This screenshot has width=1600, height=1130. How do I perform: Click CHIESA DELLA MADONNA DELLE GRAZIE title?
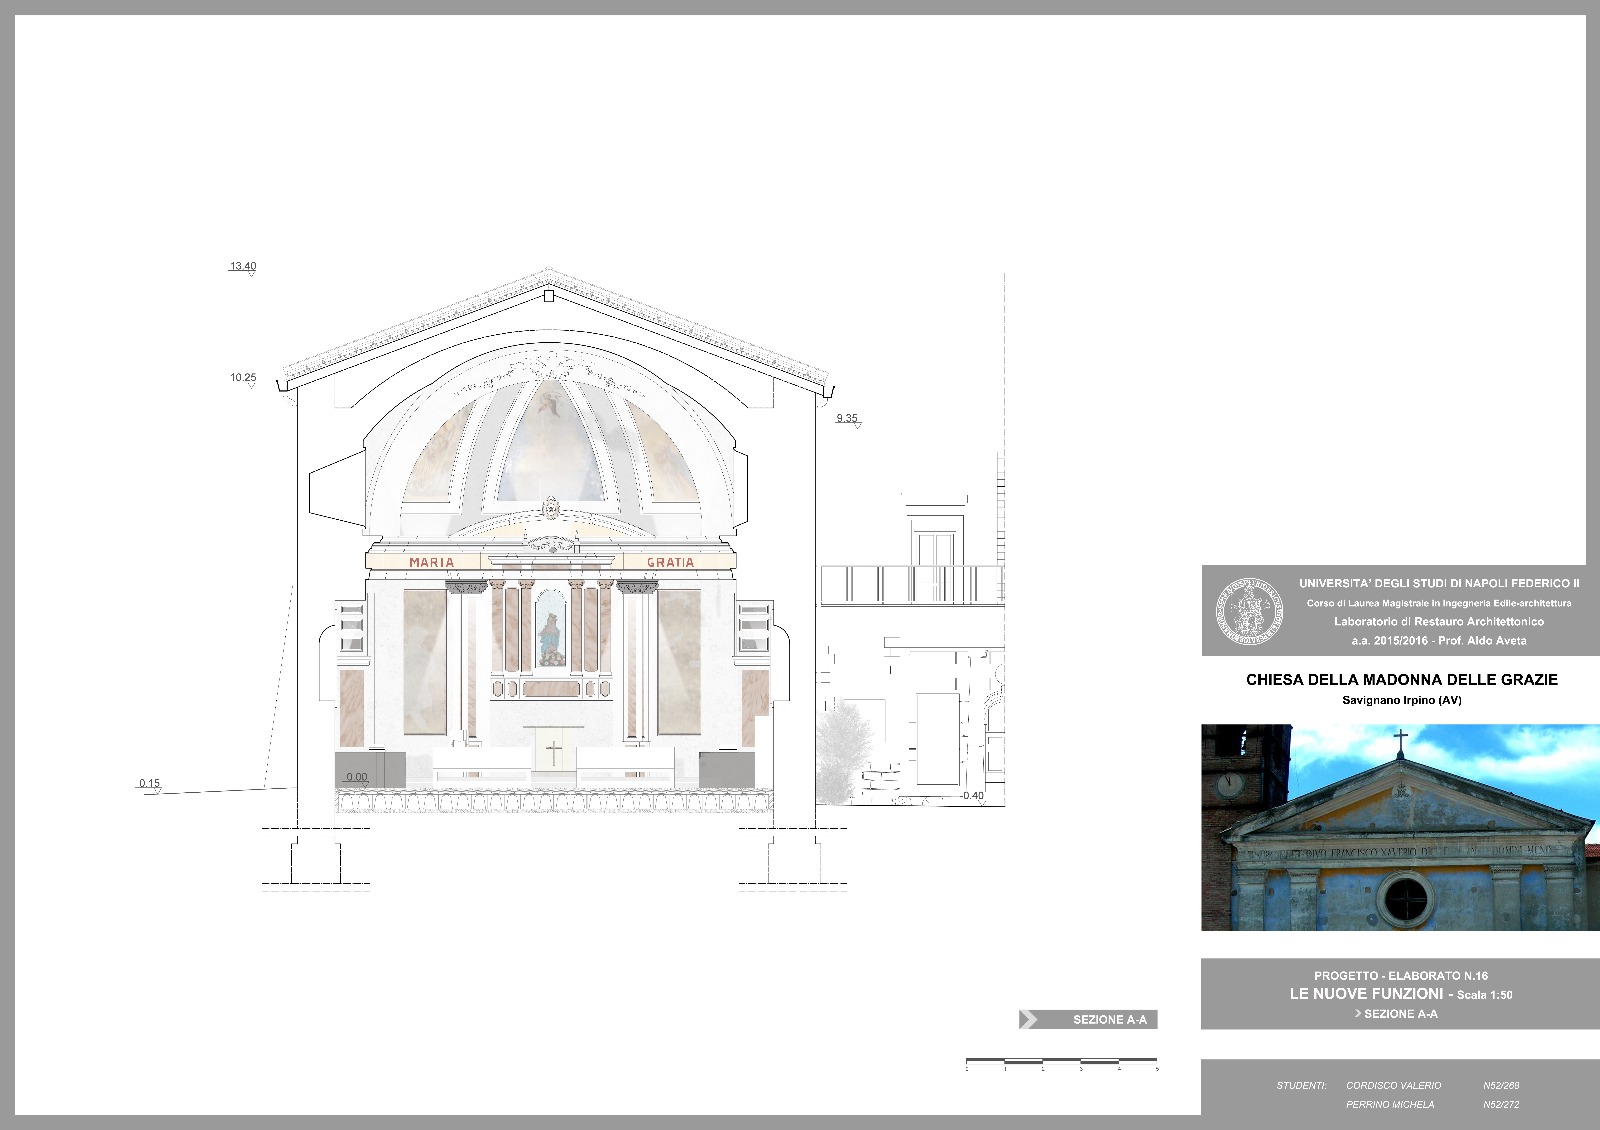coord(1401,680)
